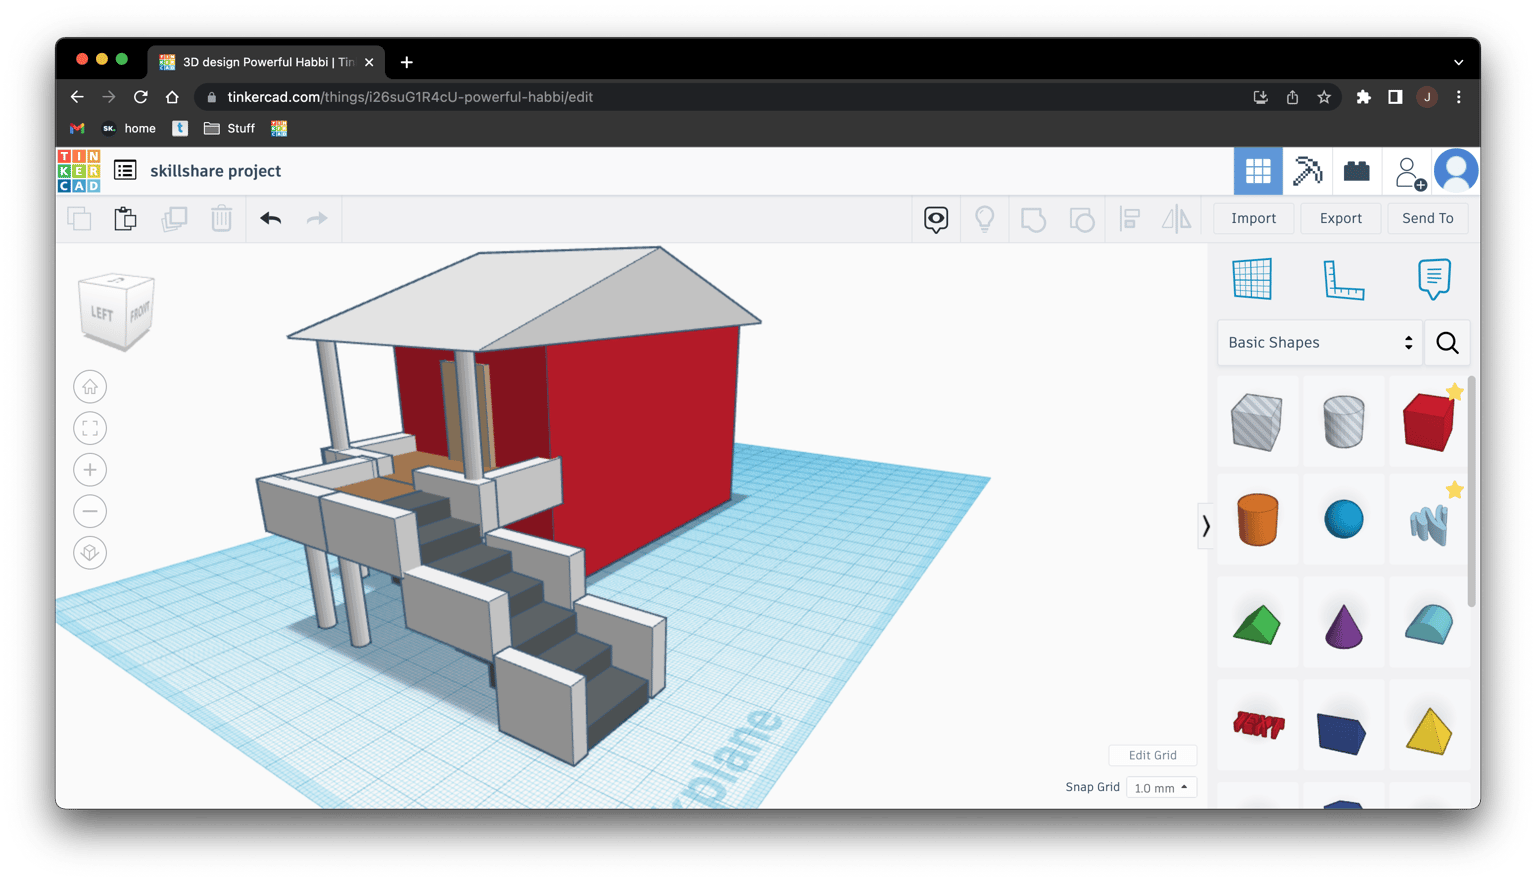Pick the green Roof shape
The width and height of the screenshot is (1536, 882).
coord(1257,625)
